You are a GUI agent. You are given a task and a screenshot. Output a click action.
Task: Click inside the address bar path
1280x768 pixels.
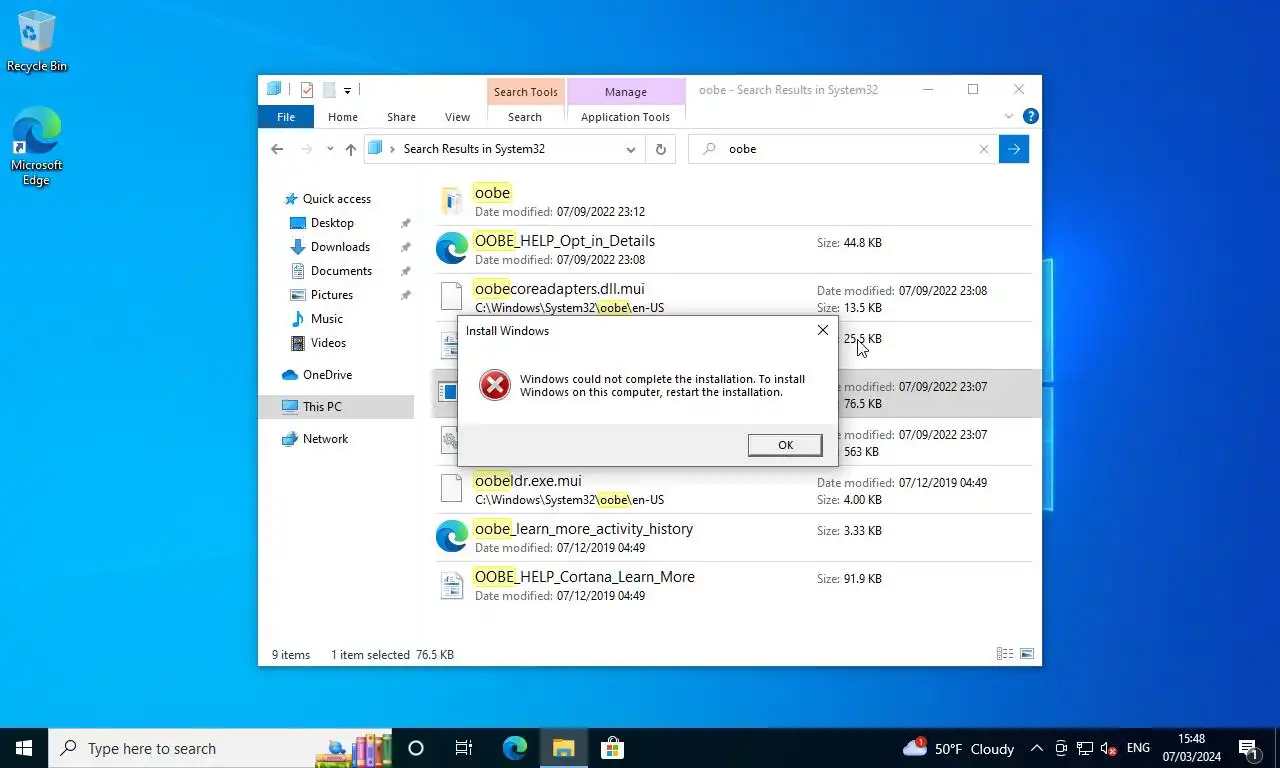pos(504,149)
